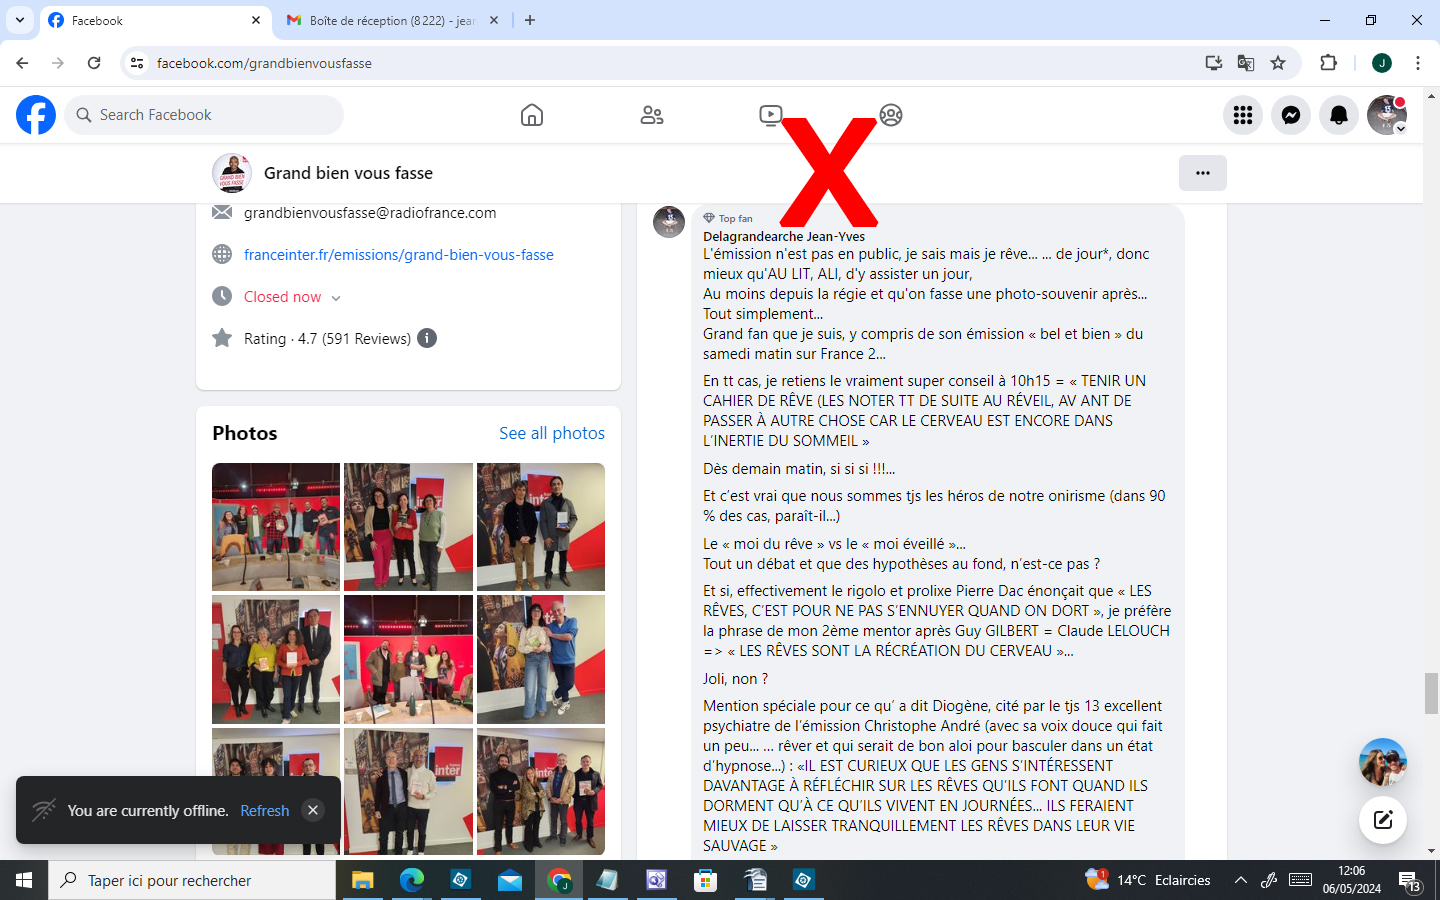Open the account profile picture menu
Viewport: 1440px width, 900px height.
click(1387, 115)
